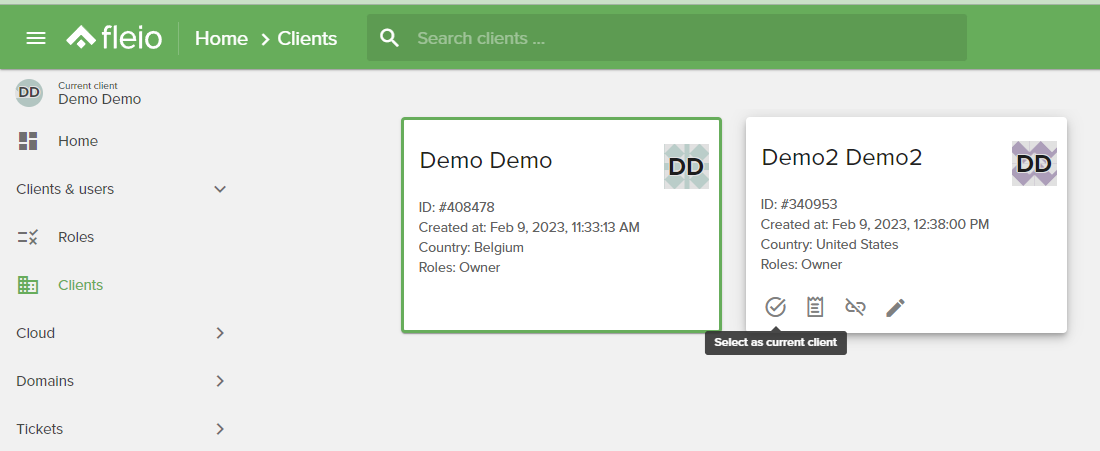Click the Search clients input field
This screenshot has width=1100, height=451.
click(666, 38)
